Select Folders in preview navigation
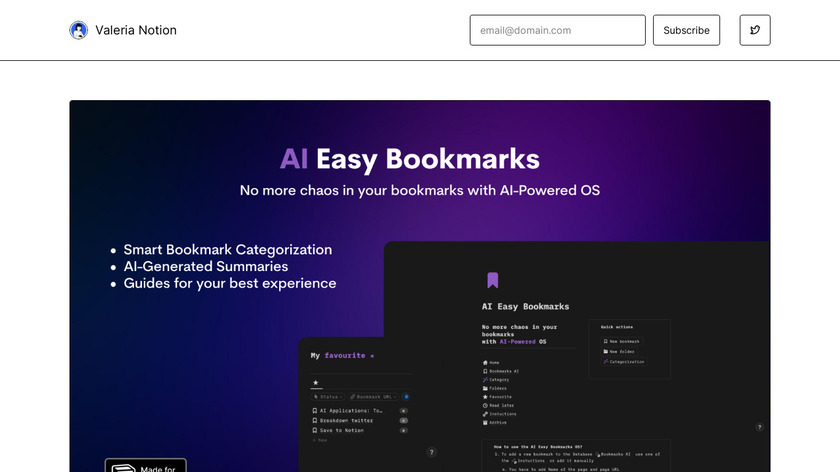The image size is (840, 472). (494, 388)
